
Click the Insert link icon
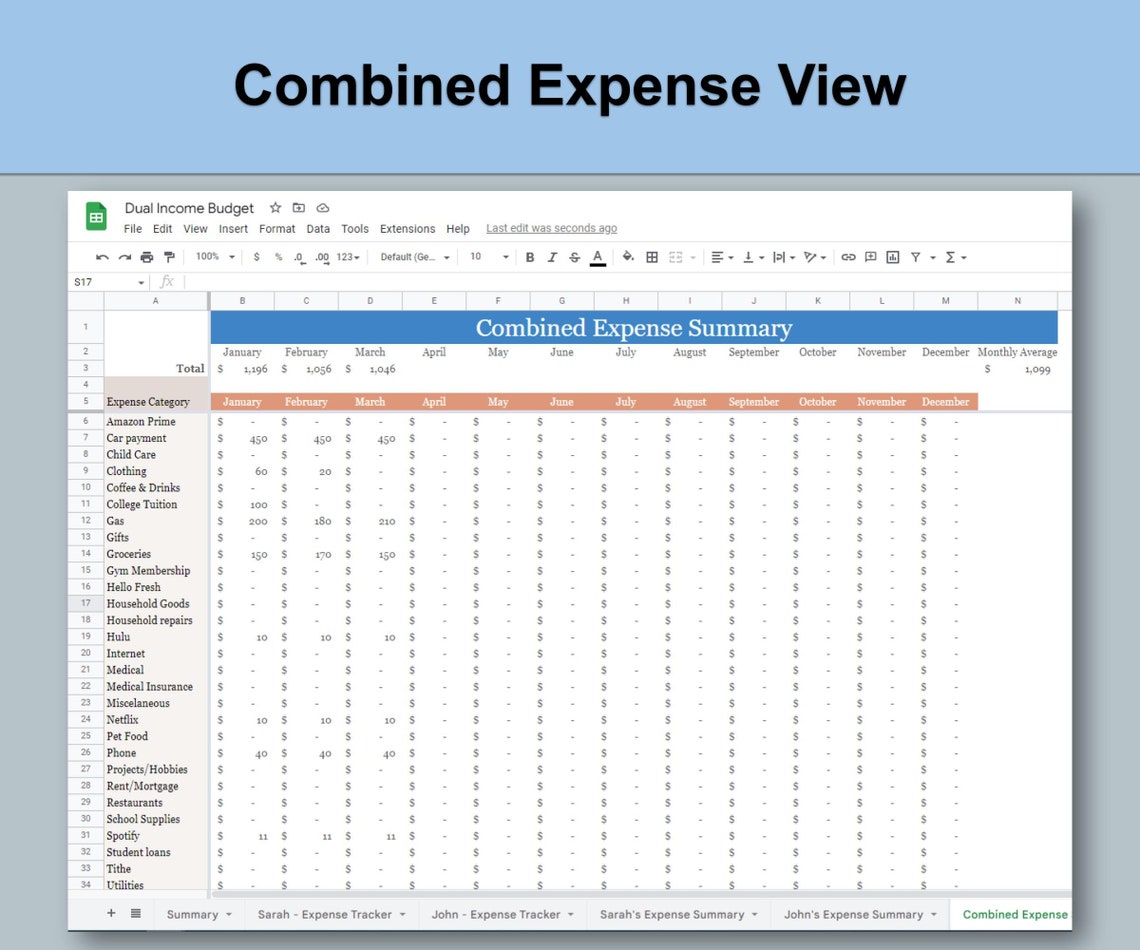click(849, 257)
